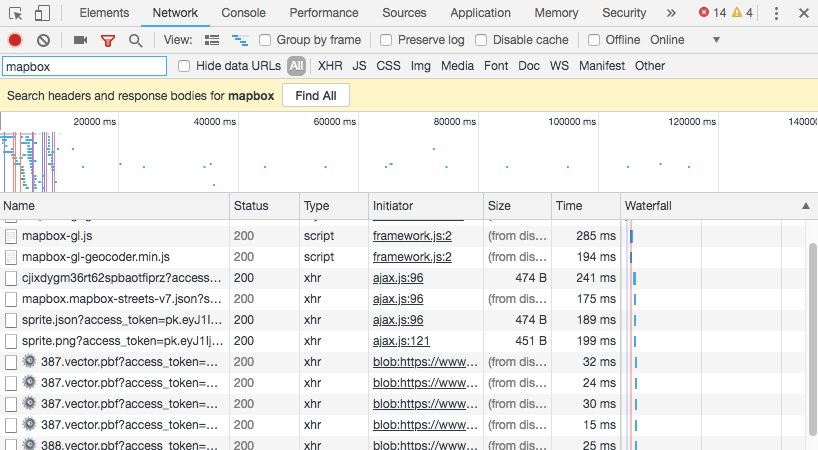Filter requests by Media
Screen dimensions: 818x450
click(458, 66)
